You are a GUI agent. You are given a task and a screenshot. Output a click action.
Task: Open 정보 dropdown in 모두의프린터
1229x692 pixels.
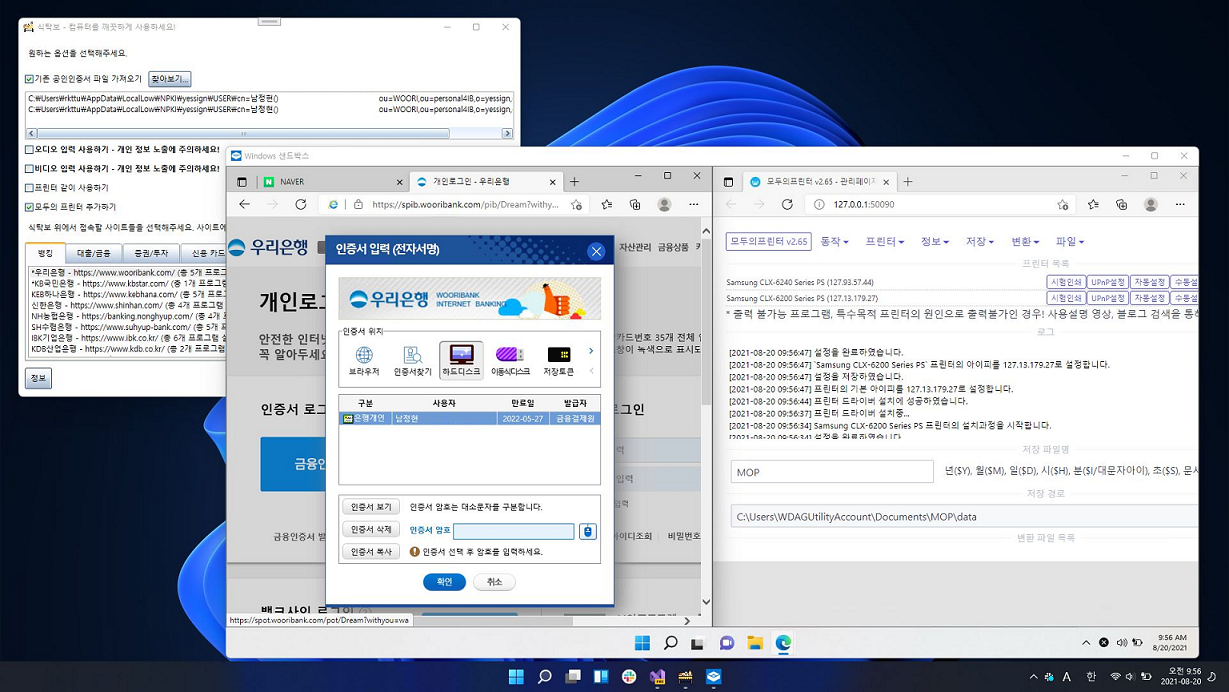[x=934, y=241]
